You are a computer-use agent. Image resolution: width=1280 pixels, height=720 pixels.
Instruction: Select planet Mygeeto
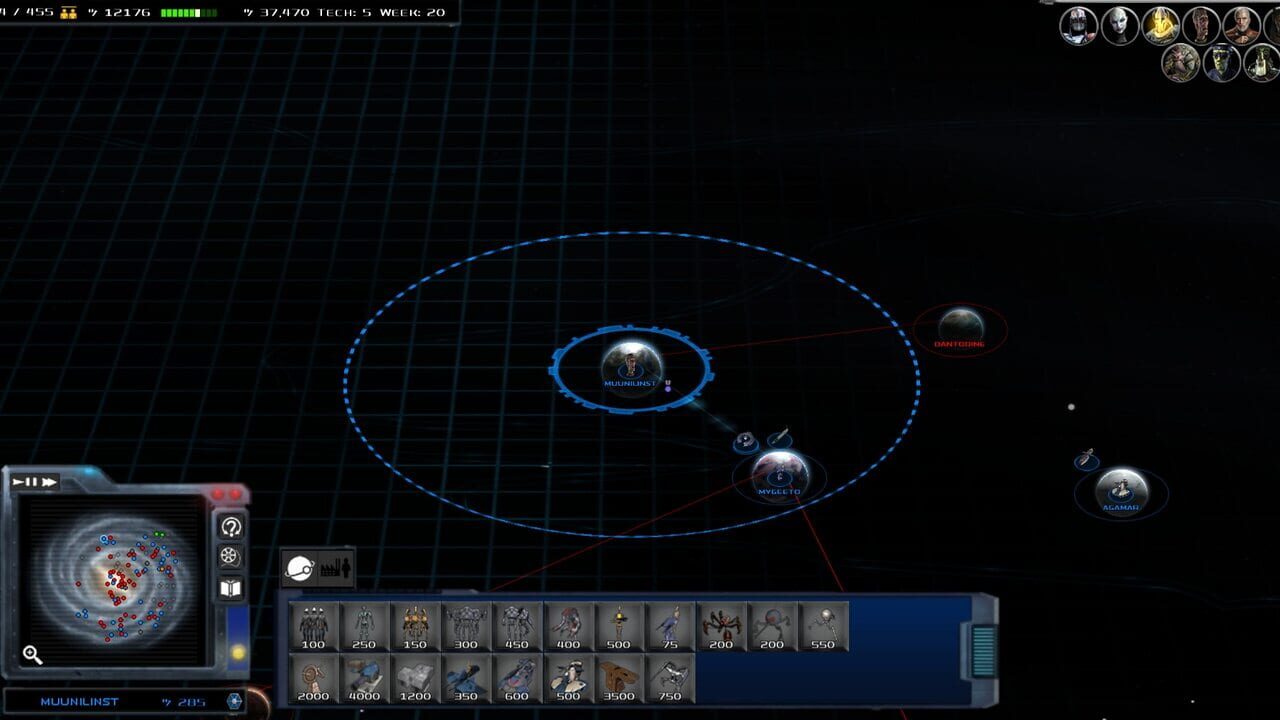pos(779,475)
